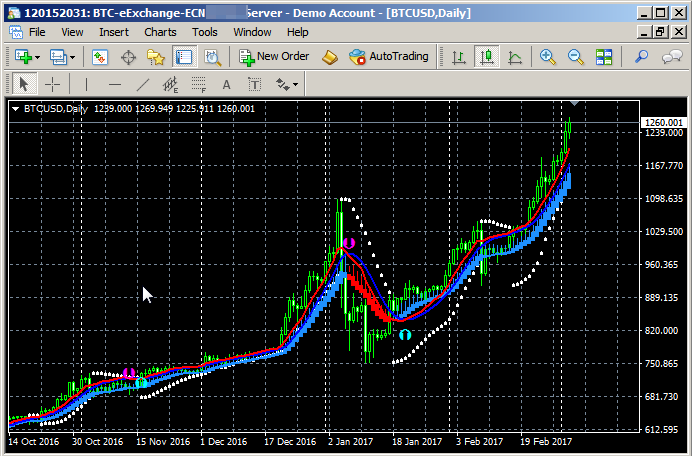Click the chart shift triangle marker
The width and height of the screenshot is (692, 456).
click(x=574, y=103)
